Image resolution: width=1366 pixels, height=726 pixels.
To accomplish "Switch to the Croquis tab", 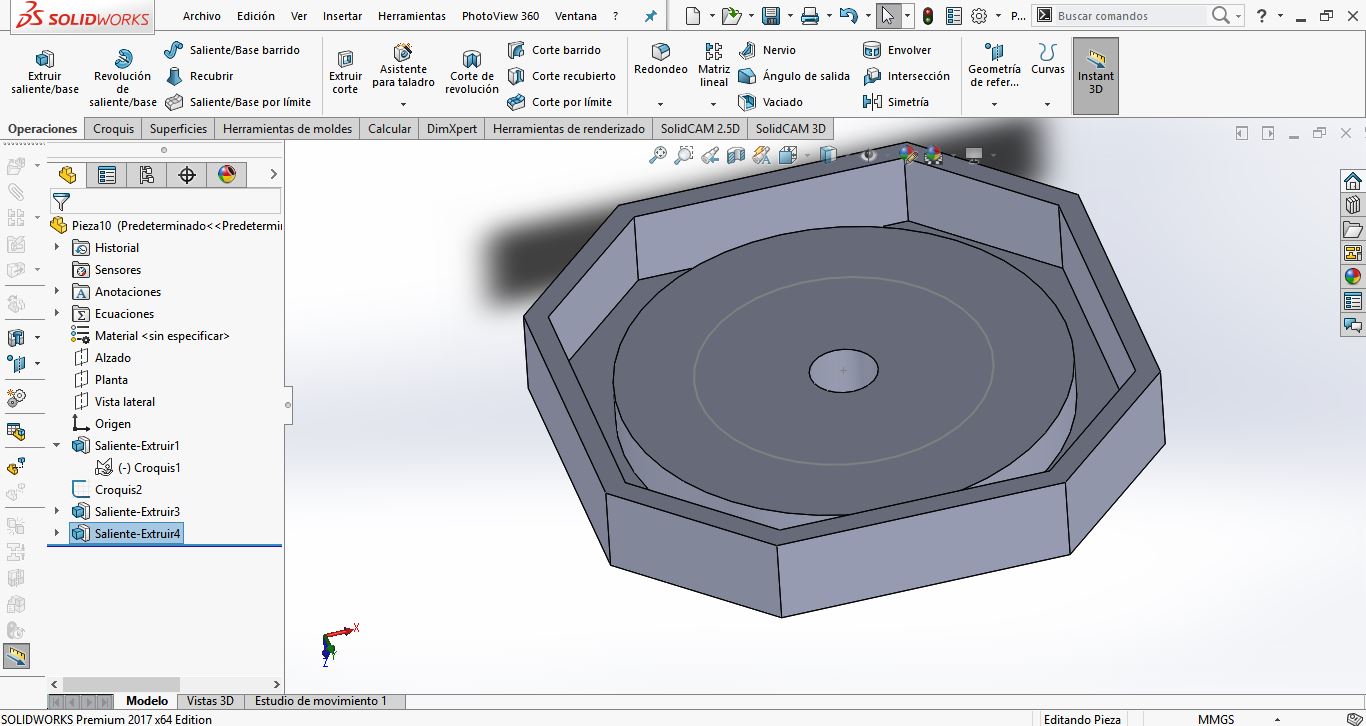I will pyautogui.click(x=113, y=129).
